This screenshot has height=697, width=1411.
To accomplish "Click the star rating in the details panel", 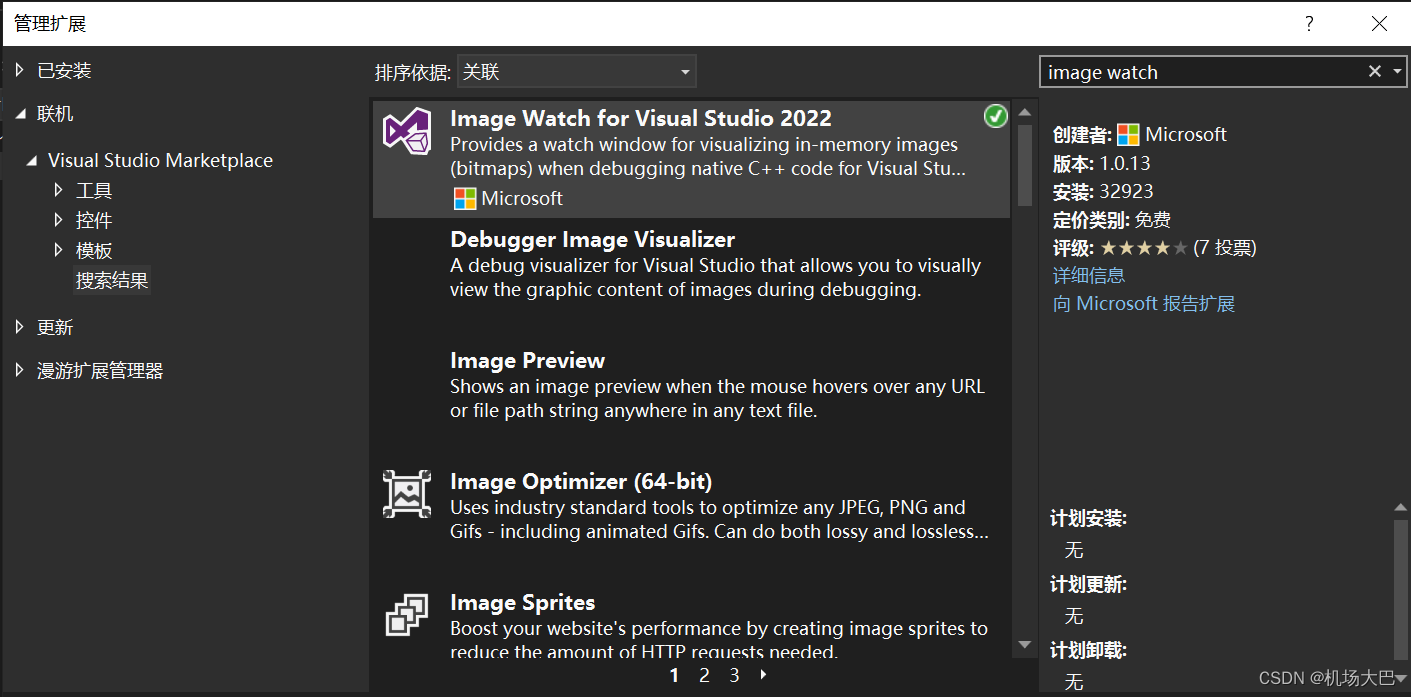I will coord(1144,248).
